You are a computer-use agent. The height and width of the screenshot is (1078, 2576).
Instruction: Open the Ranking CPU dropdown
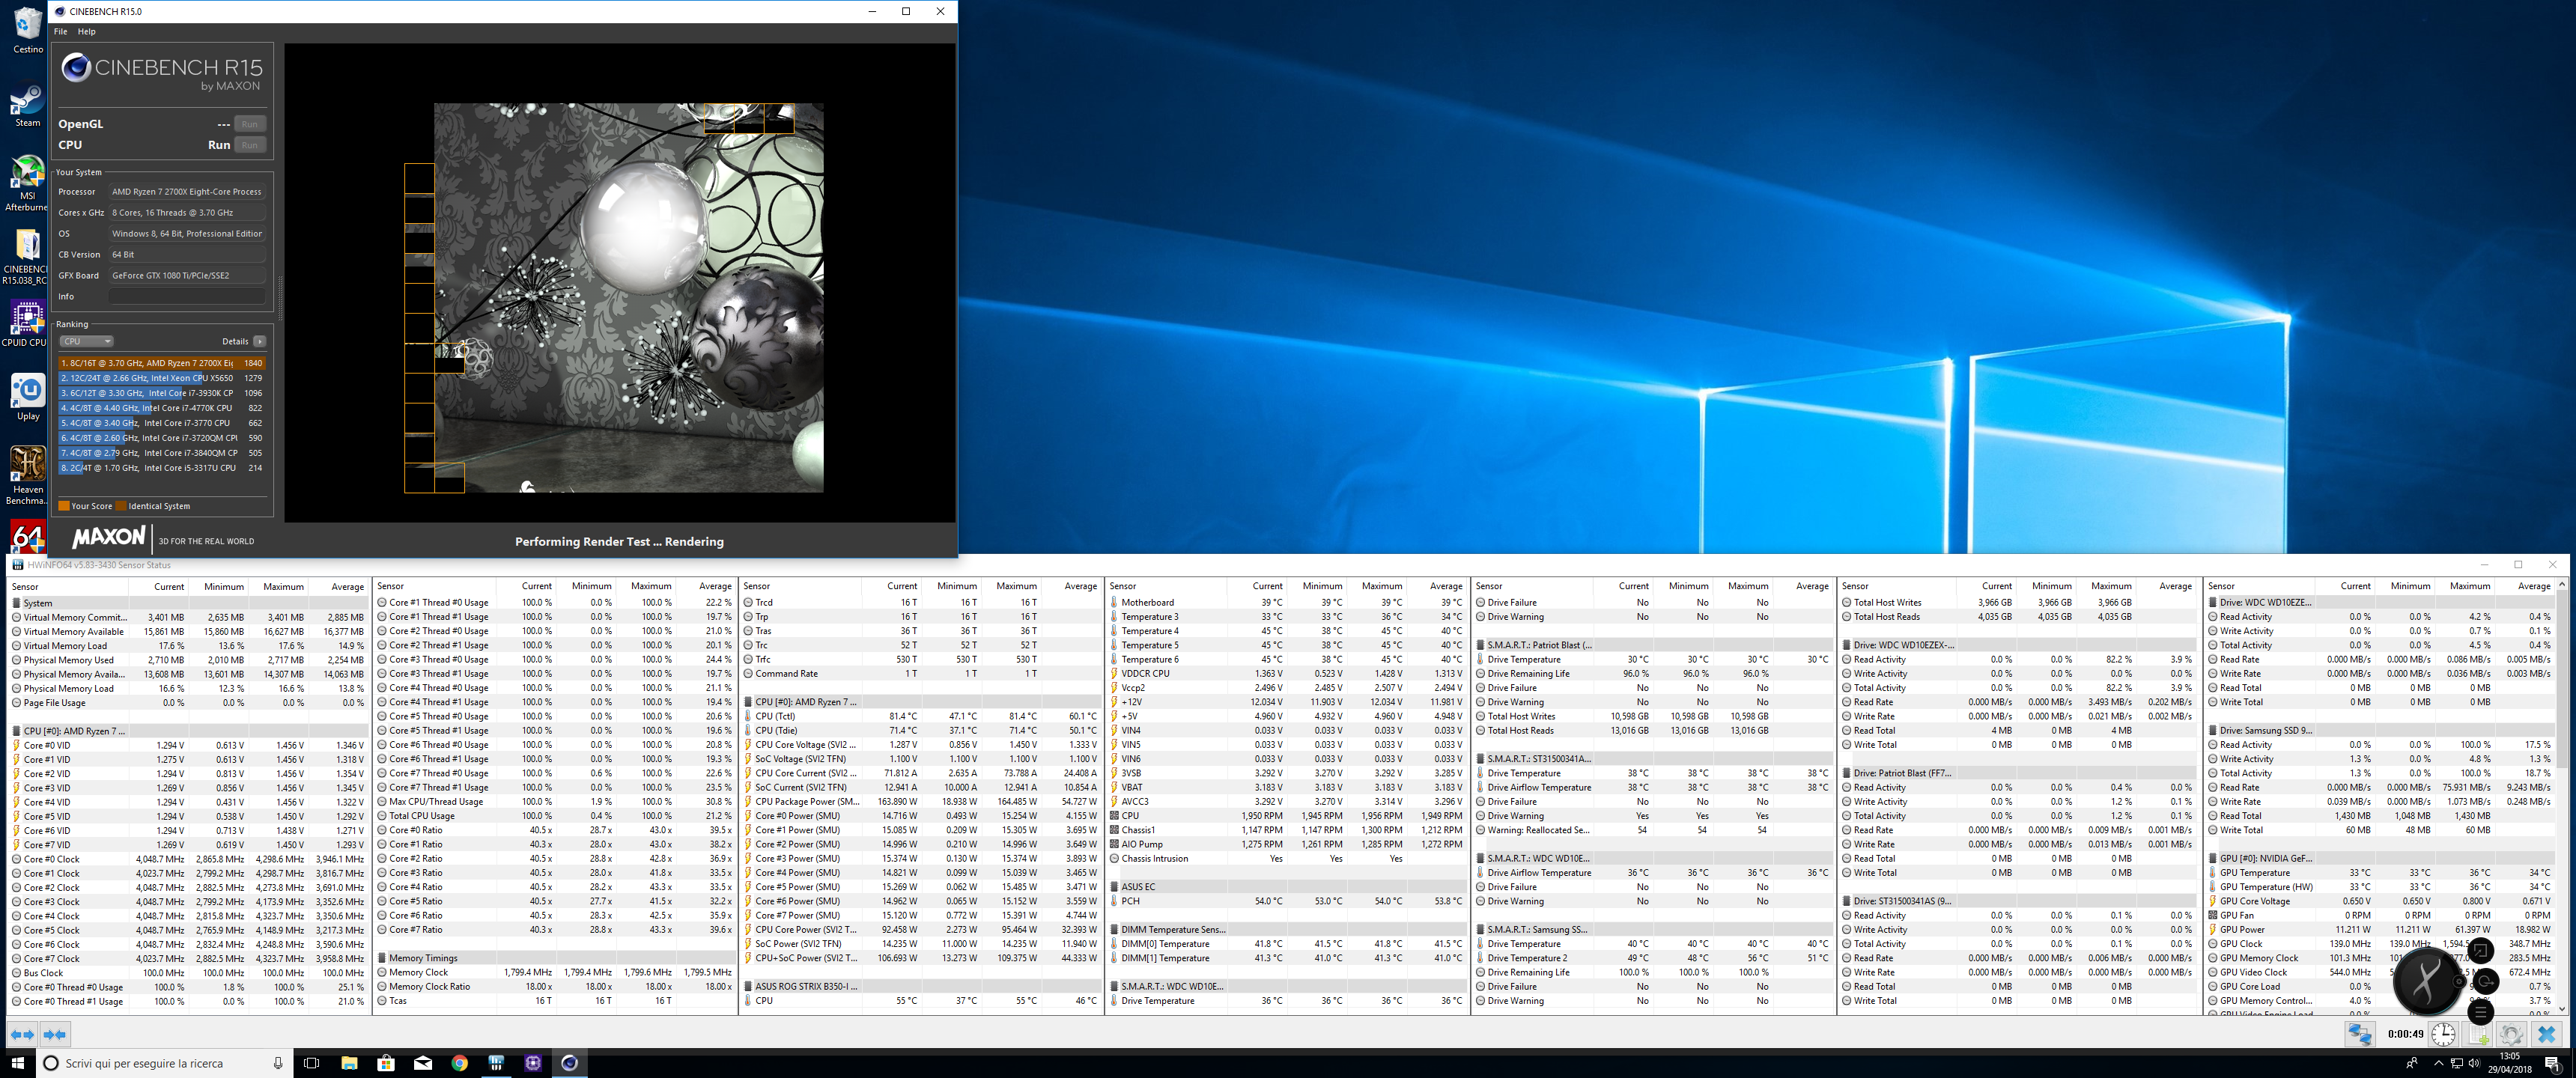86,341
